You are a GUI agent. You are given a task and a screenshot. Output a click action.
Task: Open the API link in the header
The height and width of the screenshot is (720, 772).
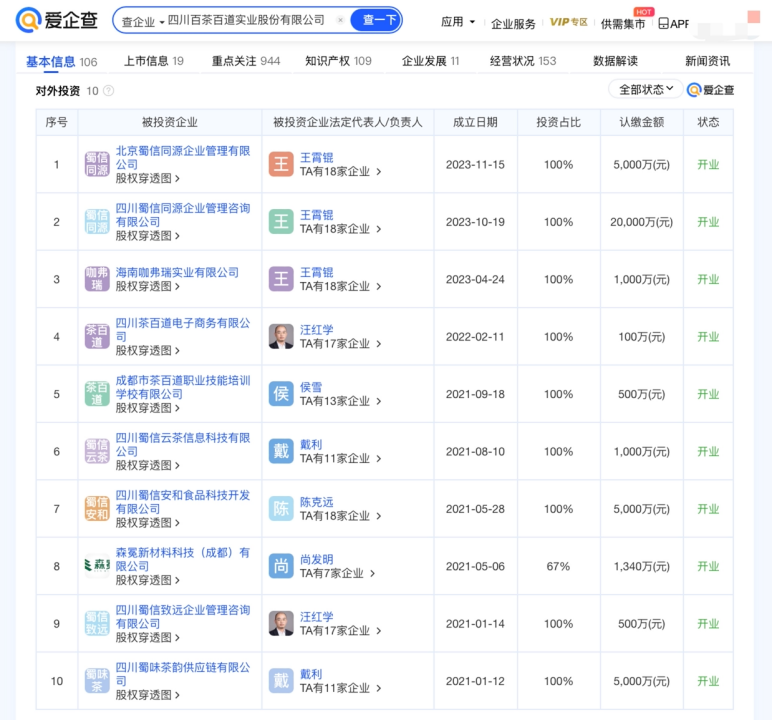(673, 23)
